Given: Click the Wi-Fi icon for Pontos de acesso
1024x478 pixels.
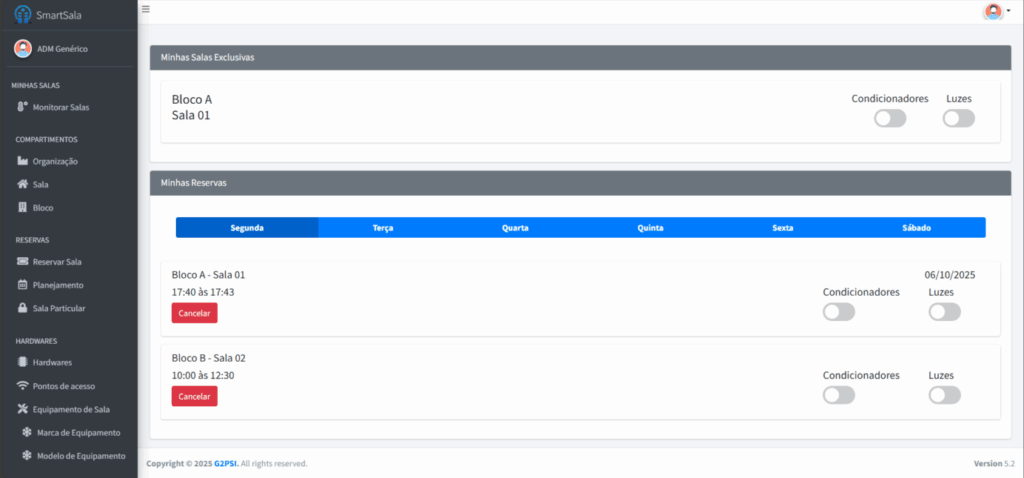Looking at the screenshot, I should pyautogui.click(x=22, y=386).
